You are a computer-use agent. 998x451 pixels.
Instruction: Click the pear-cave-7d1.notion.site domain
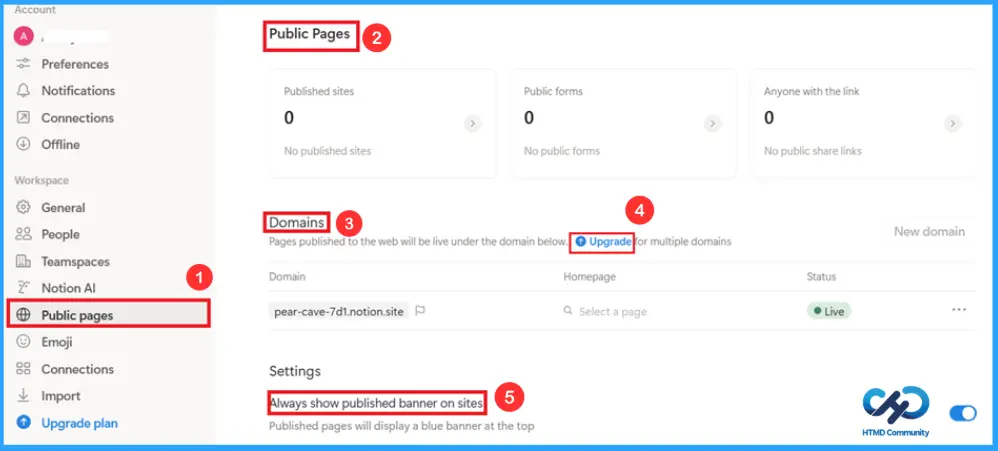339,311
